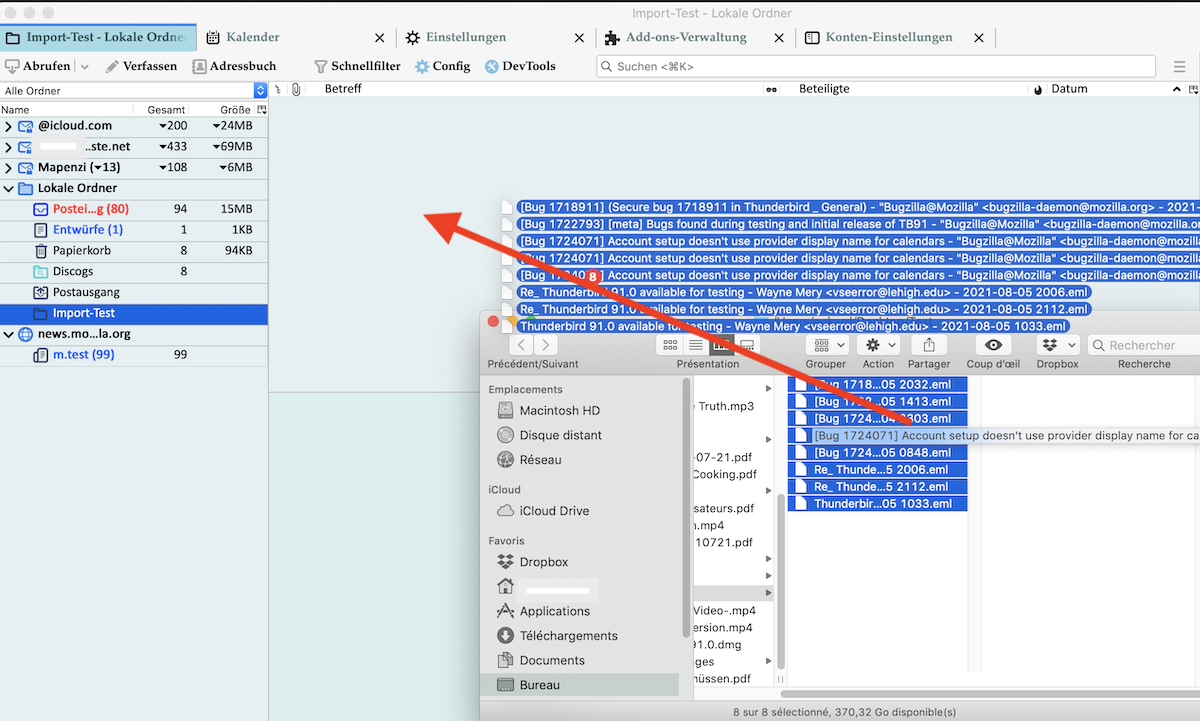Image resolution: width=1200 pixels, height=721 pixels.
Task: Expand the @icloud.com account folder tree
Action: point(9,126)
